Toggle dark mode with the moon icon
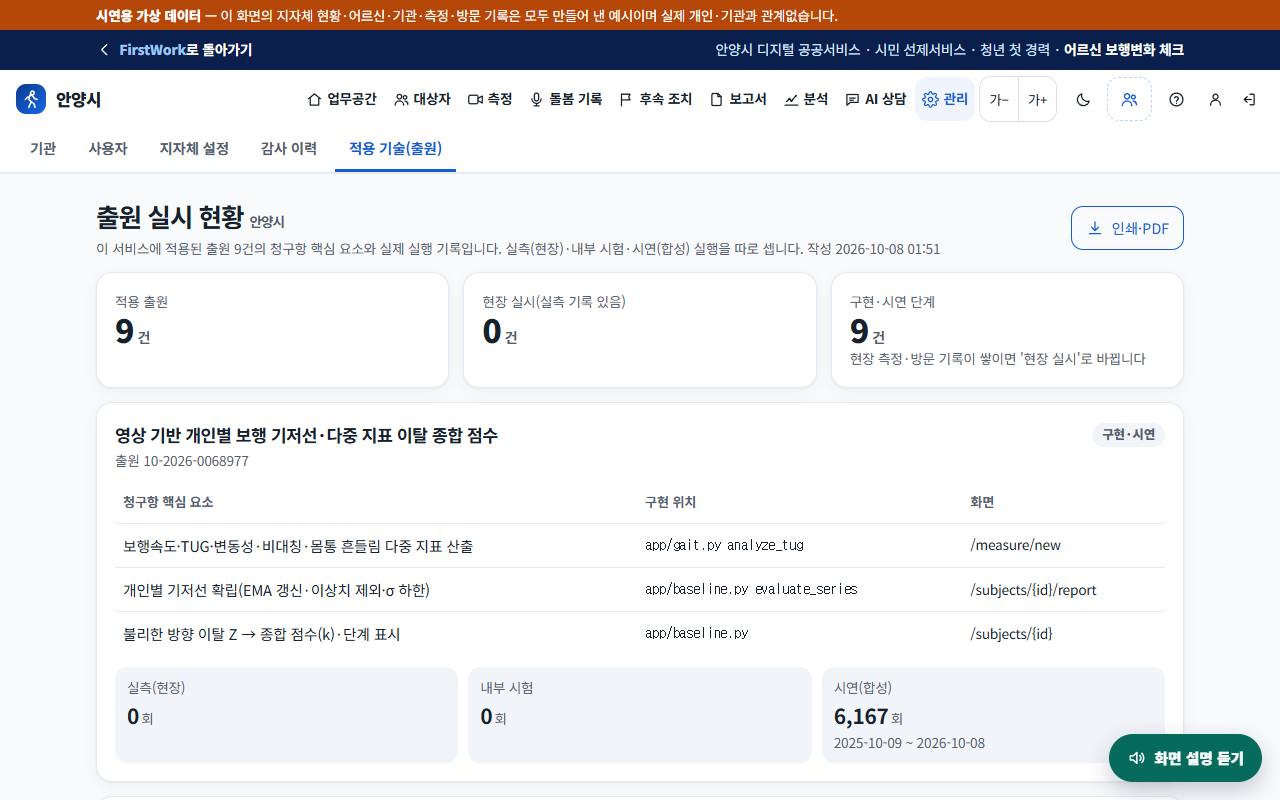 [1083, 99]
